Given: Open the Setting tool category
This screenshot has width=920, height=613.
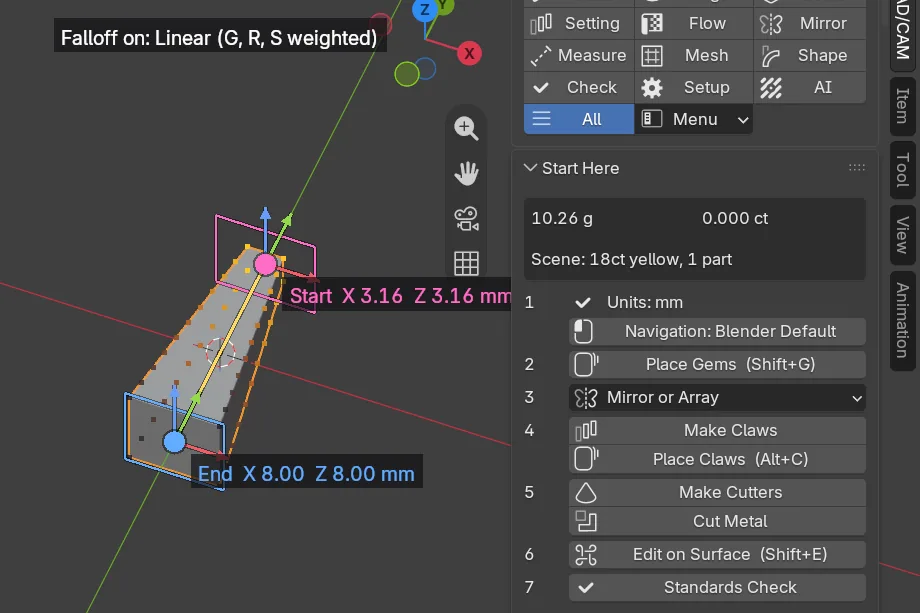Looking at the screenshot, I should click(x=579, y=23).
